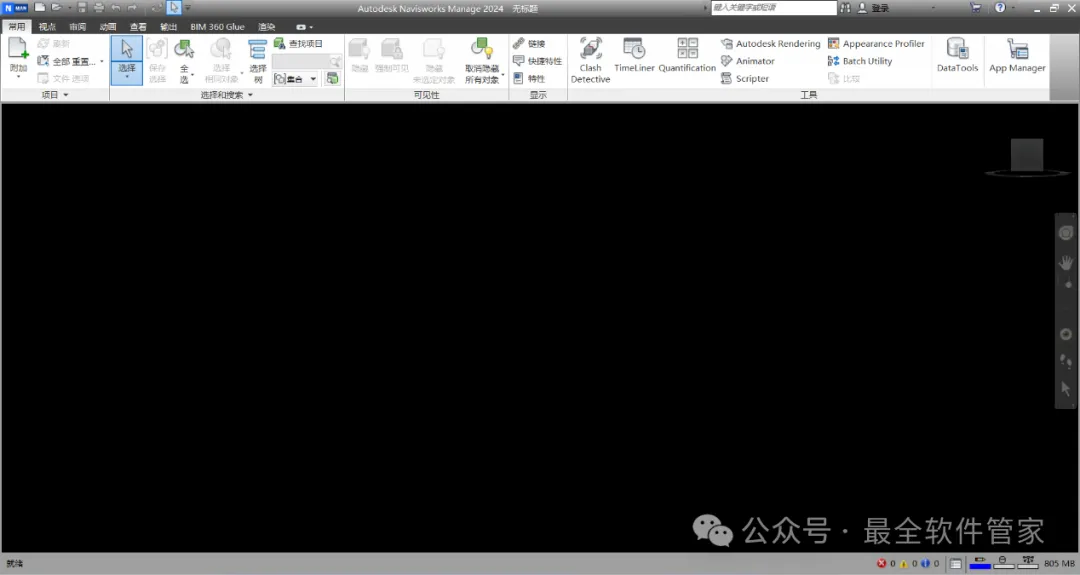The image size is (1080, 575).
Task: Click the Open file icon in quick access toolbar
Action: point(56,8)
